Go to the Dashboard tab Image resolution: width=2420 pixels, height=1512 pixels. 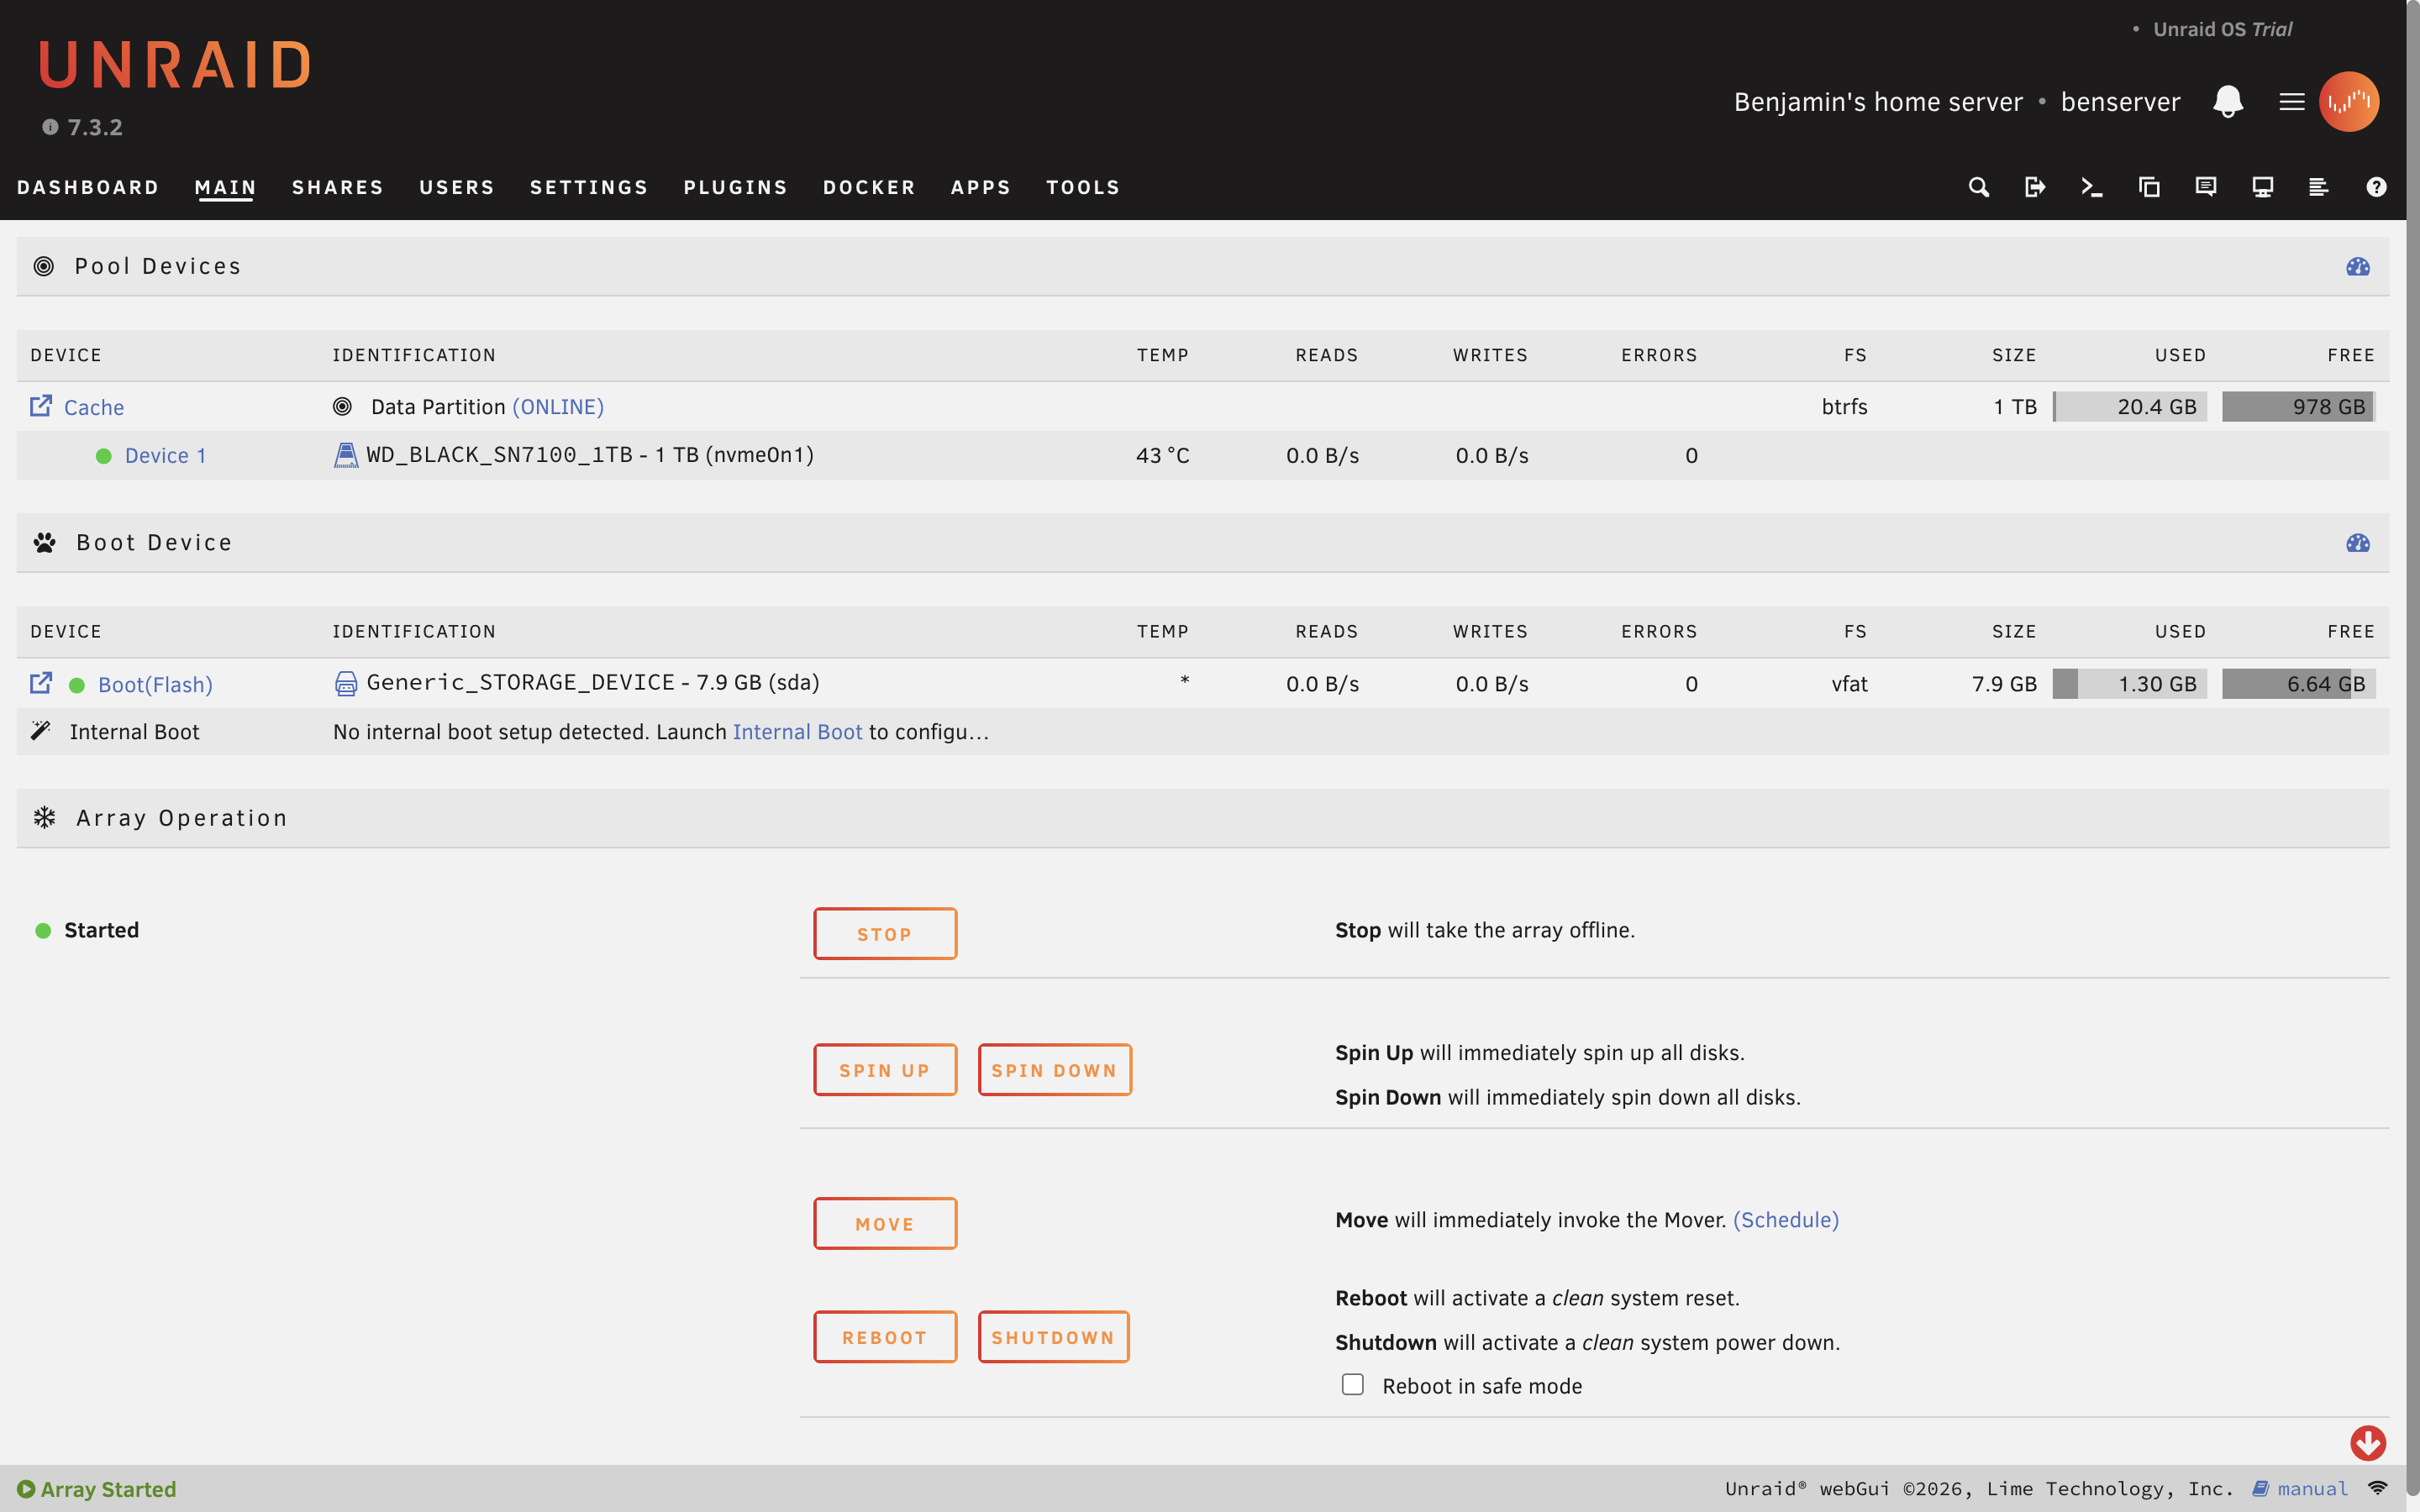tap(88, 187)
